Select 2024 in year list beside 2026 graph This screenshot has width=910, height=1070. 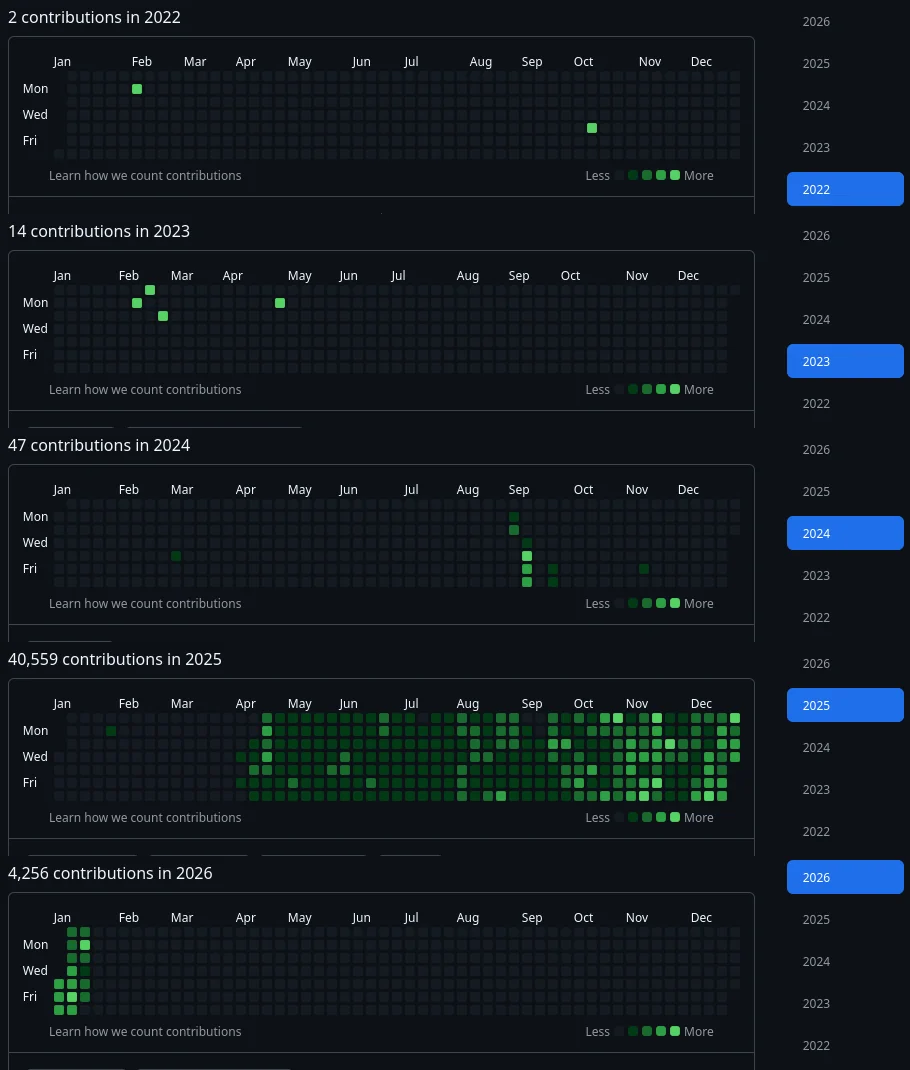(x=816, y=961)
